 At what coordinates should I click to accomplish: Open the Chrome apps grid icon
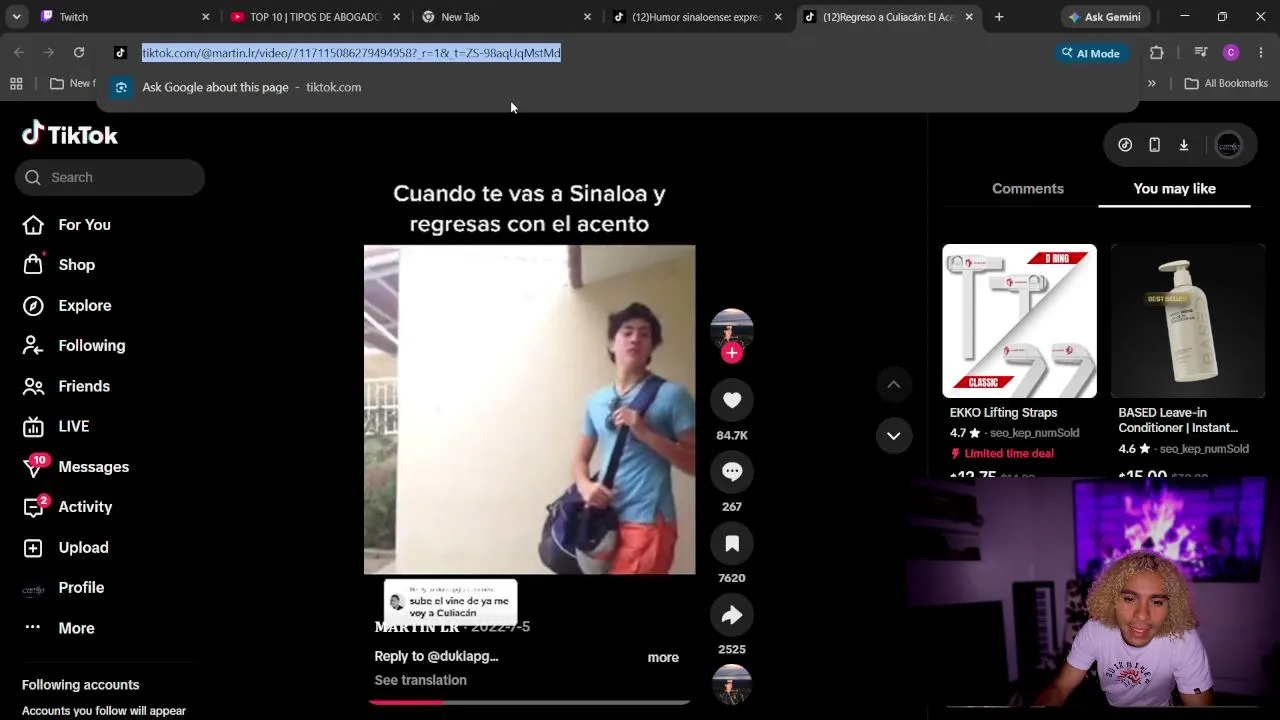click(x=16, y=84)
